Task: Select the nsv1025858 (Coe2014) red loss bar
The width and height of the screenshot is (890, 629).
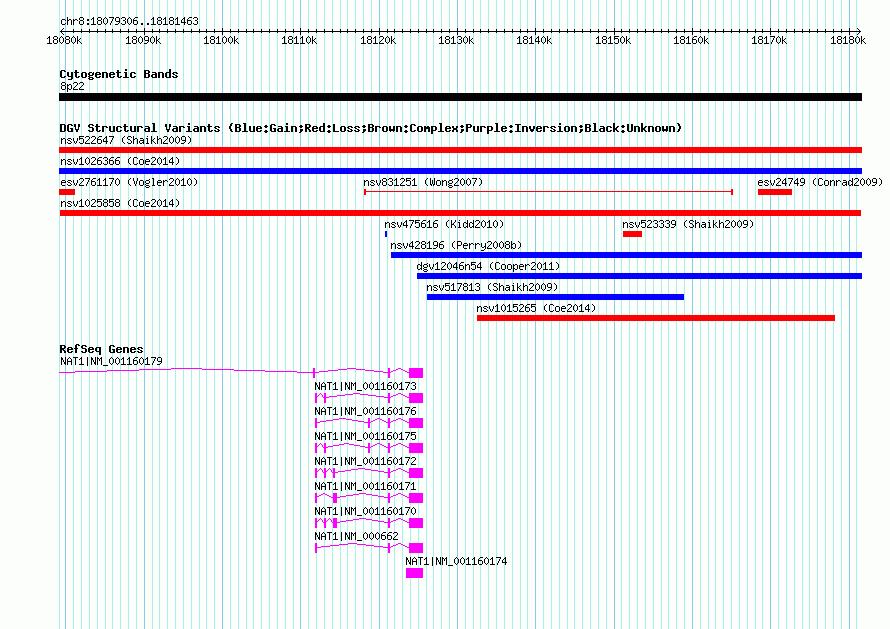Action: coord(460,213)
